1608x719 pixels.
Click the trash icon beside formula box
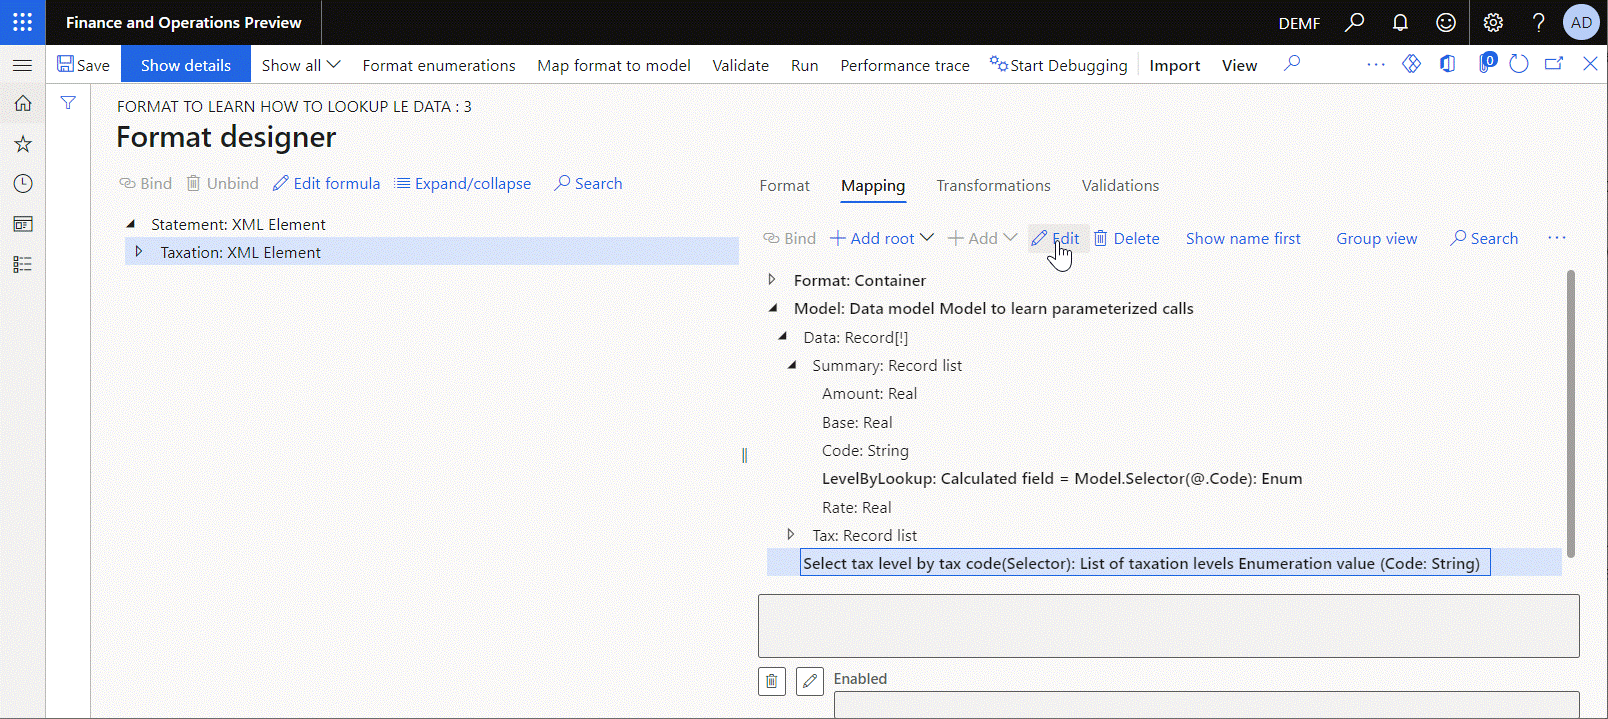[772, 682]
